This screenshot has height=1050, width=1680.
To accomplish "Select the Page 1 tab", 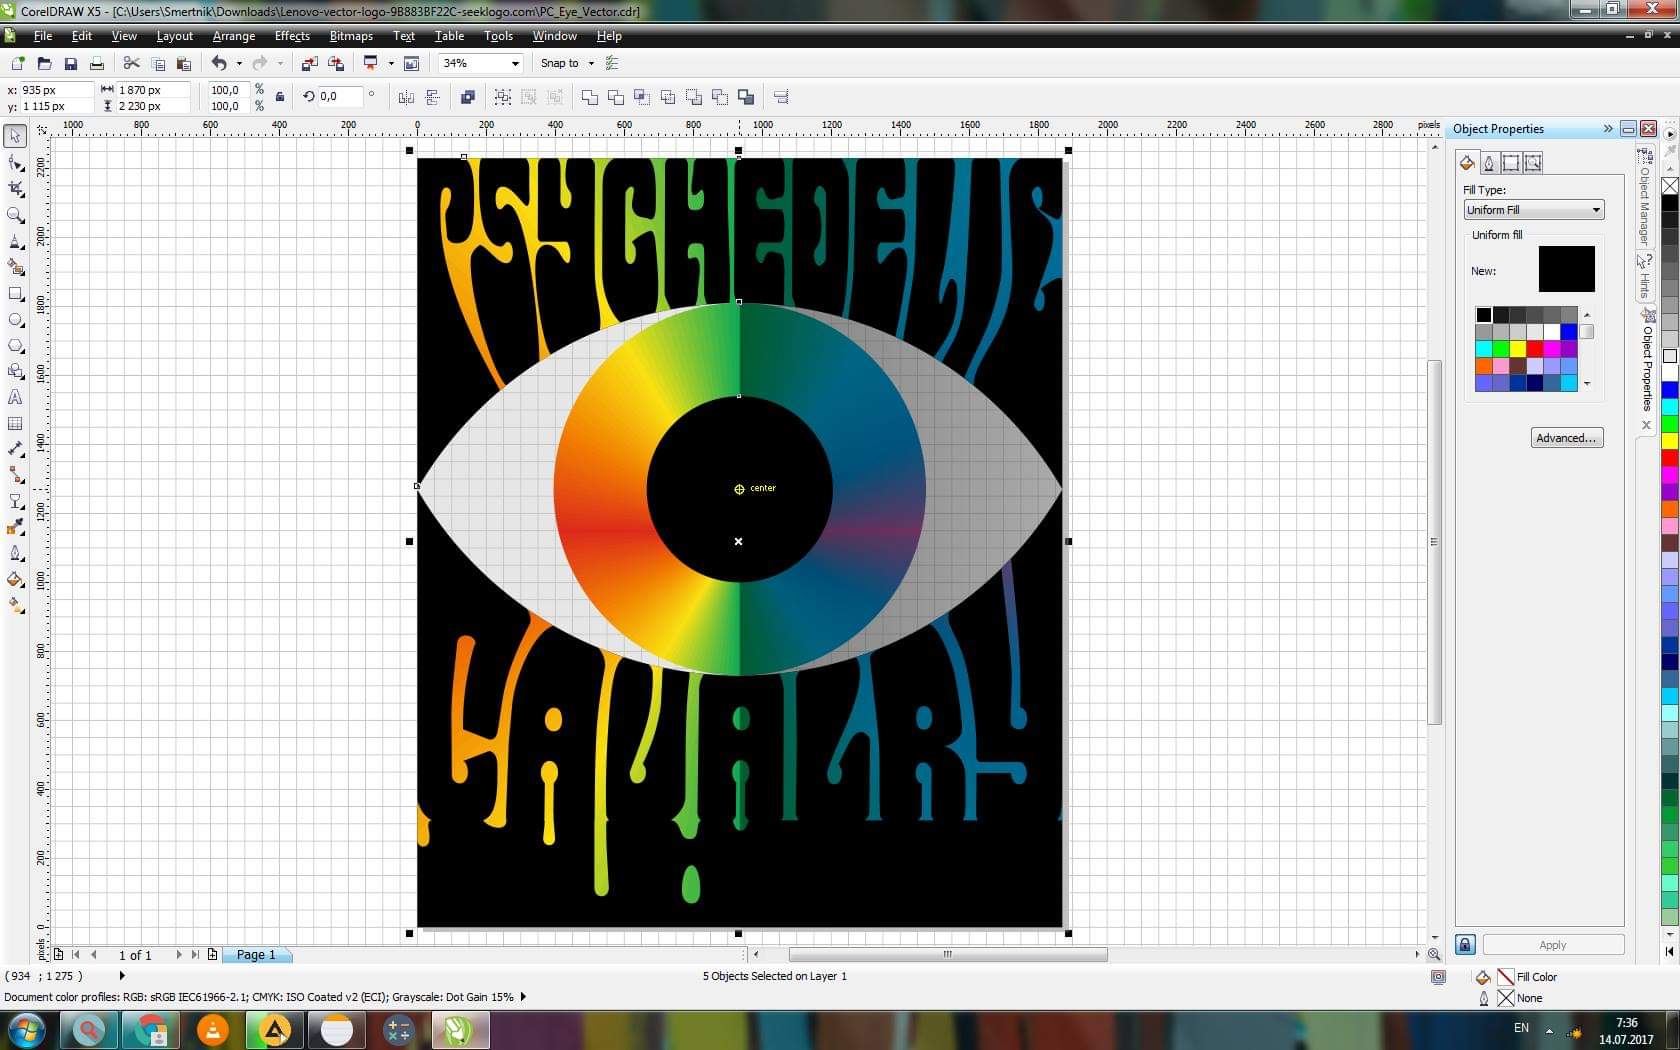I will [x=256, y=955].
